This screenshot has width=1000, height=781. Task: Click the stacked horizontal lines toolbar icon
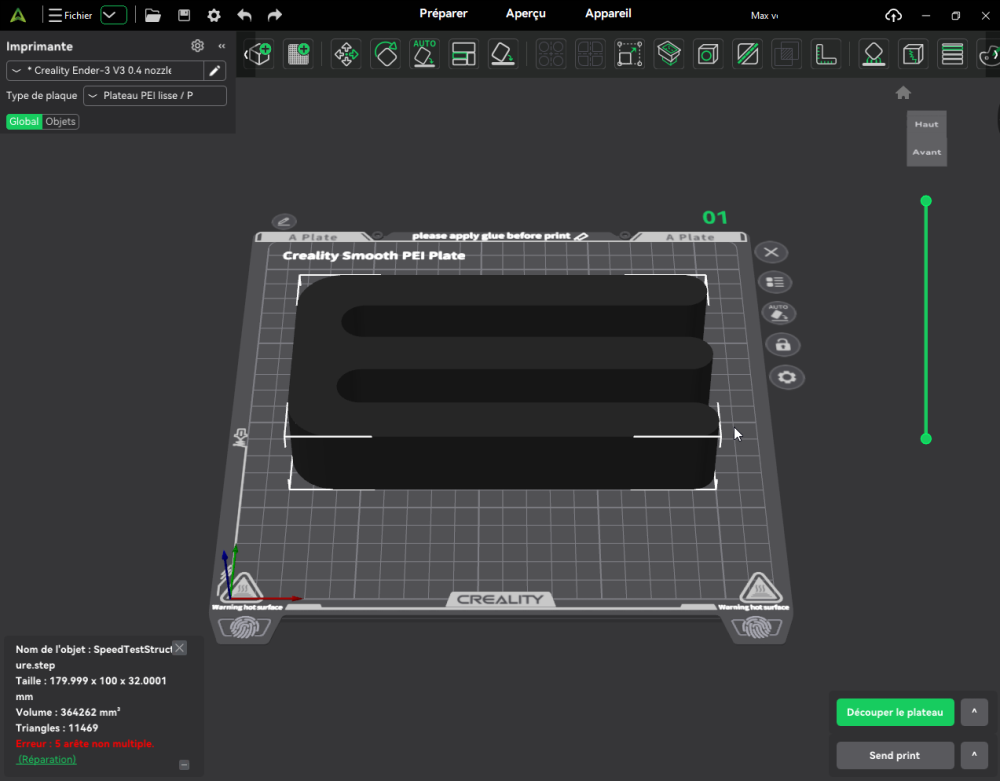pos(952,54)
